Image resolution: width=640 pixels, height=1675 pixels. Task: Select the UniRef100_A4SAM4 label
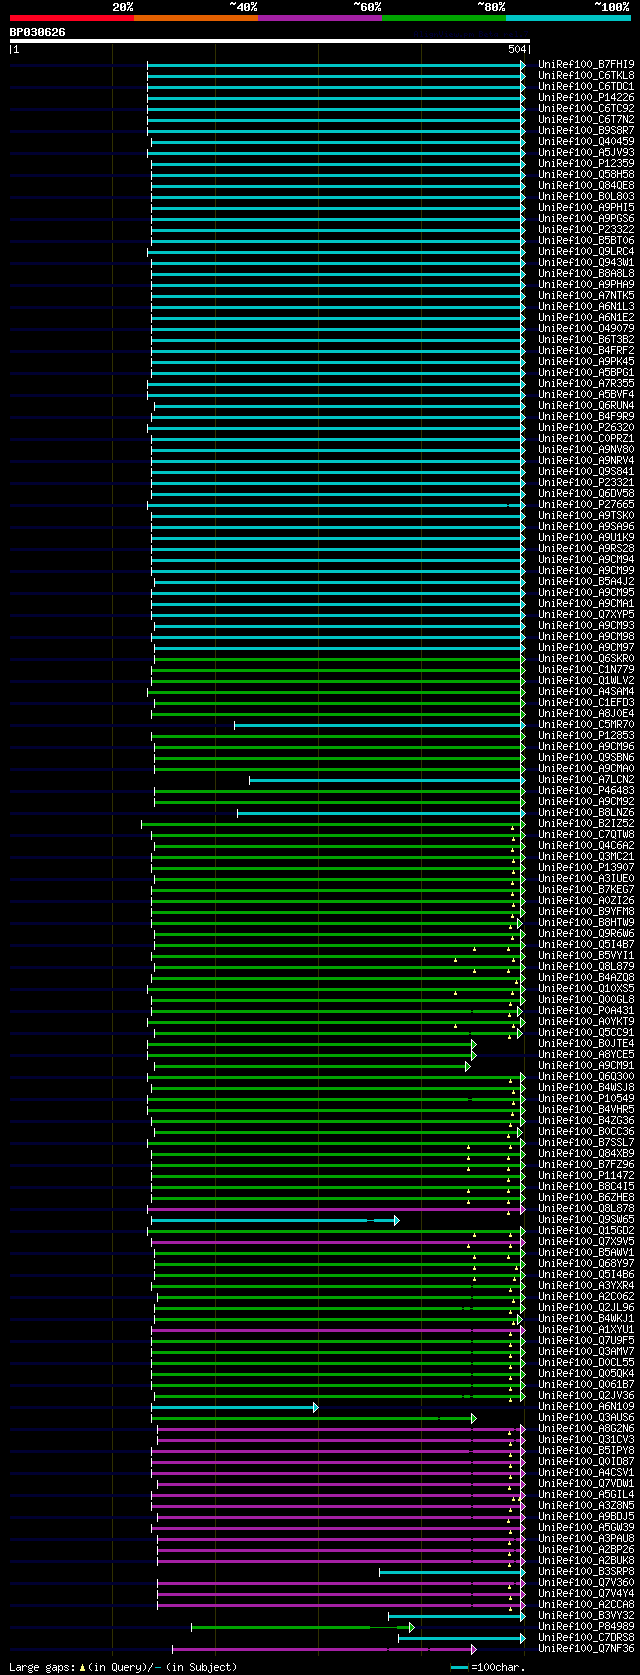[586, 691]
